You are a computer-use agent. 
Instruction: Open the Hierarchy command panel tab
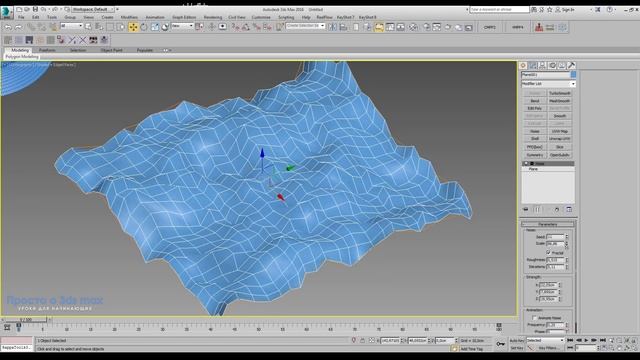(x=542, y=65)
